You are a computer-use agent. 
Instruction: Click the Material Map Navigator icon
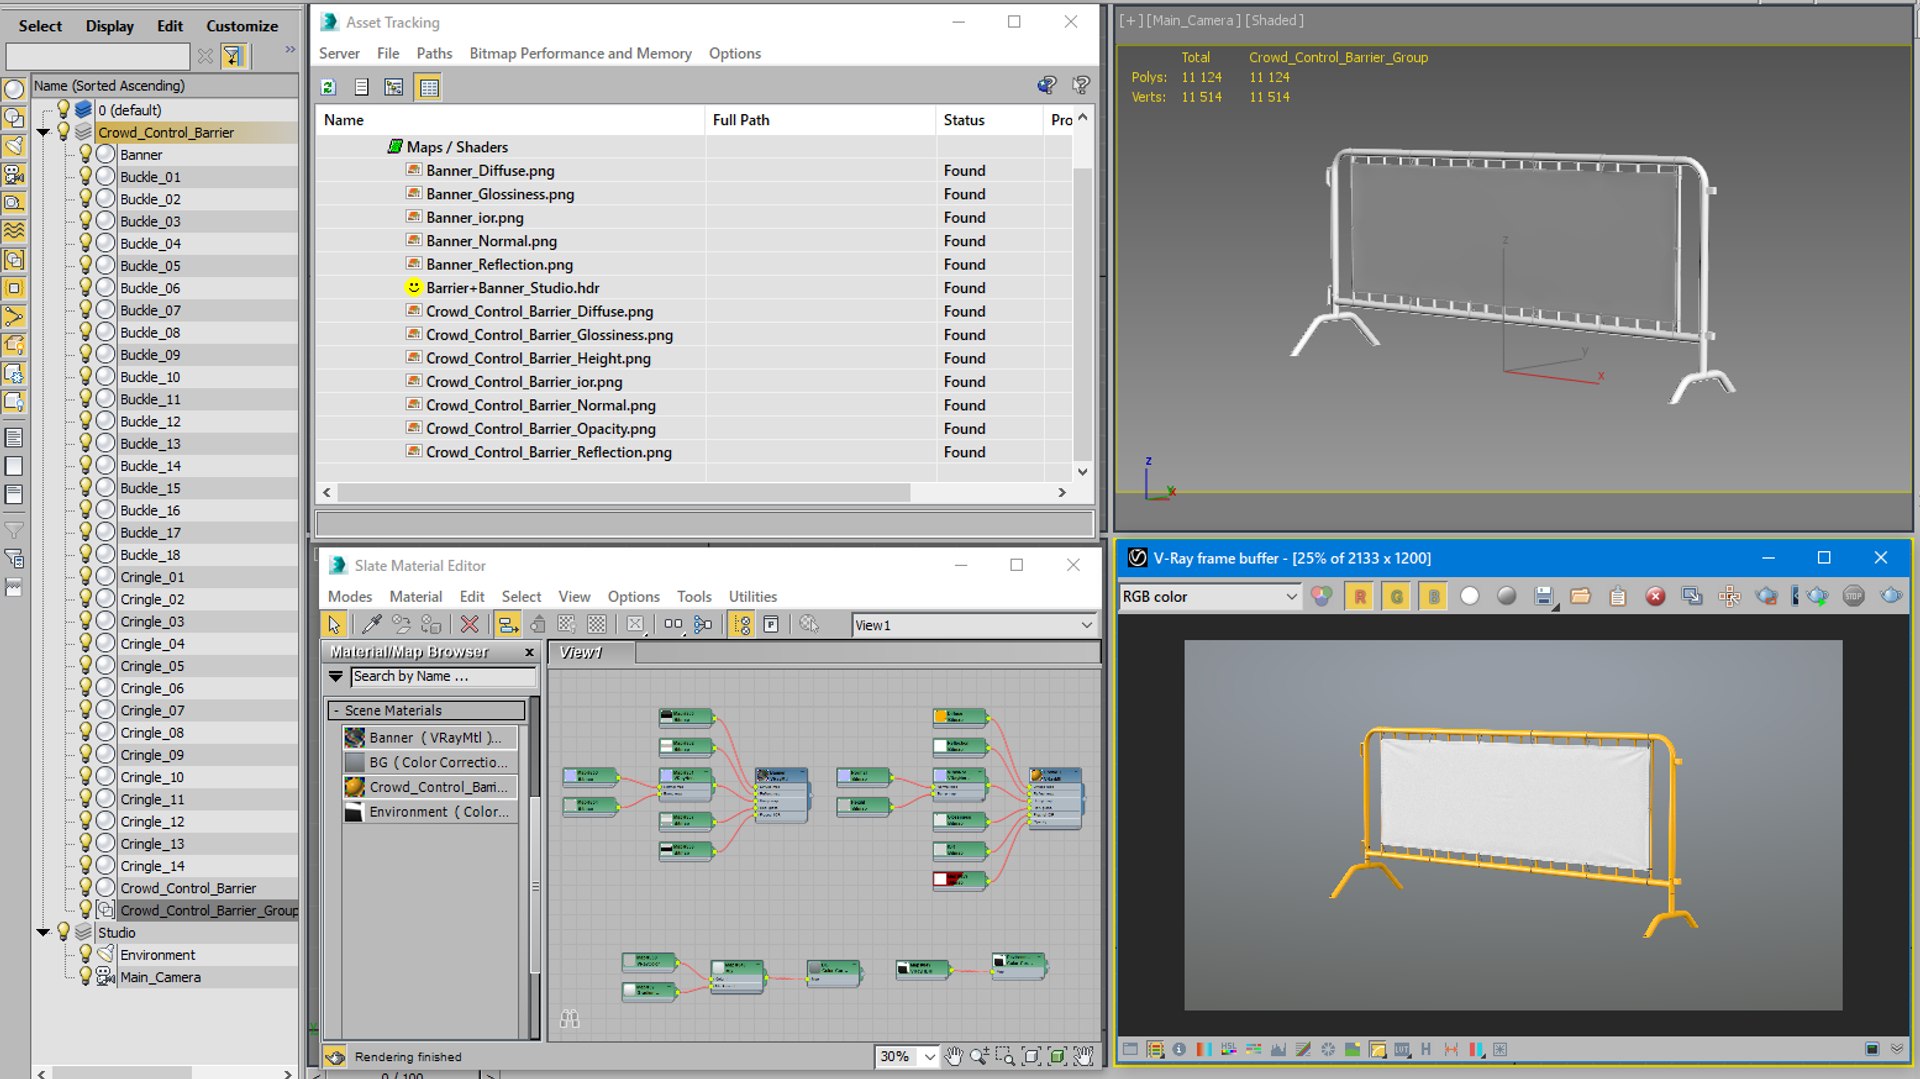(x=741, y=625)
